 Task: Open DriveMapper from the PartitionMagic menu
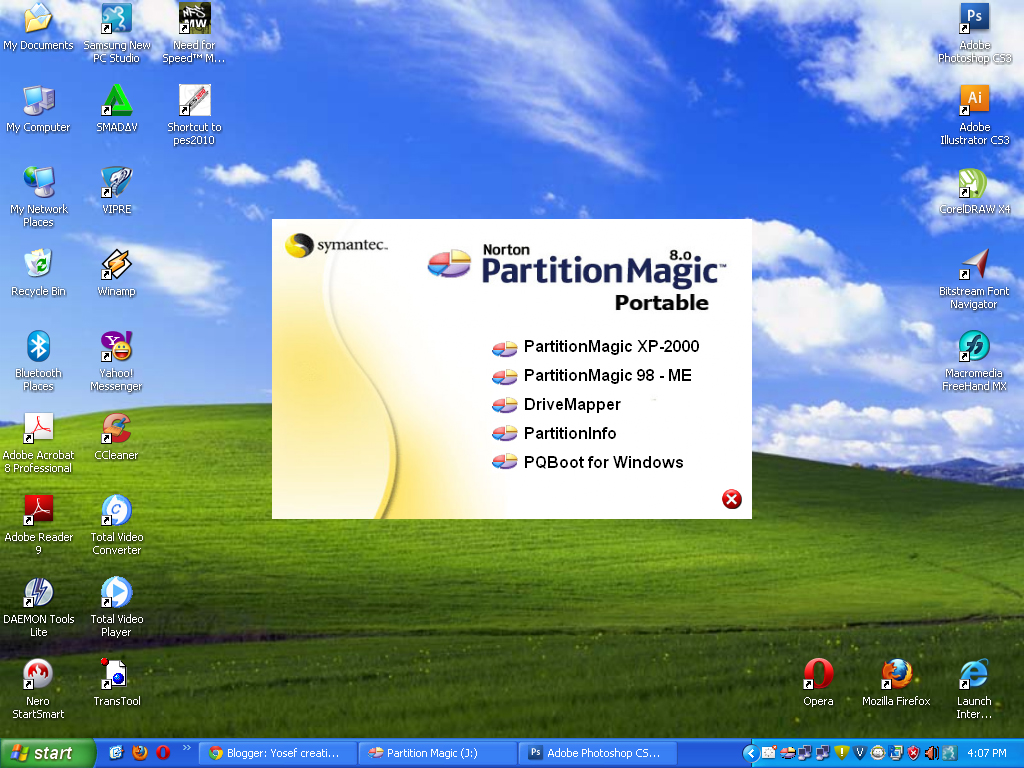tap(571, 405)
